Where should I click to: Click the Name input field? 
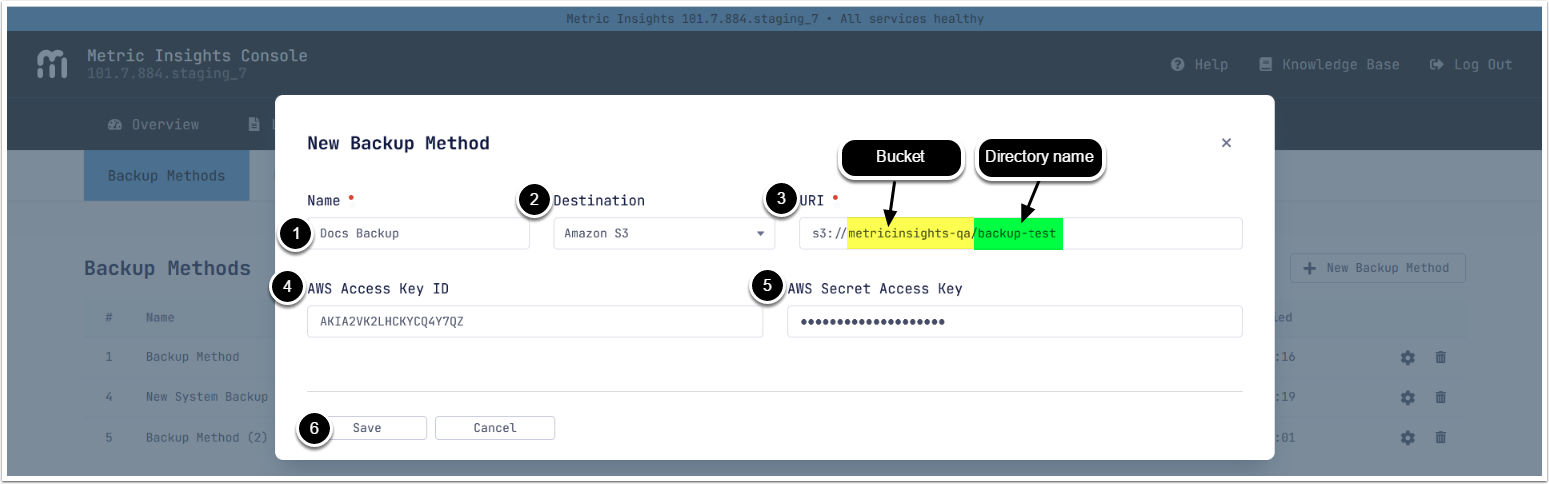click(x=420, y=234)
